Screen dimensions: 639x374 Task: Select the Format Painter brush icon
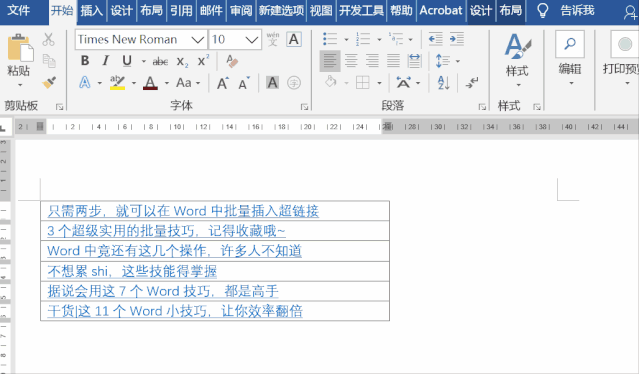coord(49,83)
